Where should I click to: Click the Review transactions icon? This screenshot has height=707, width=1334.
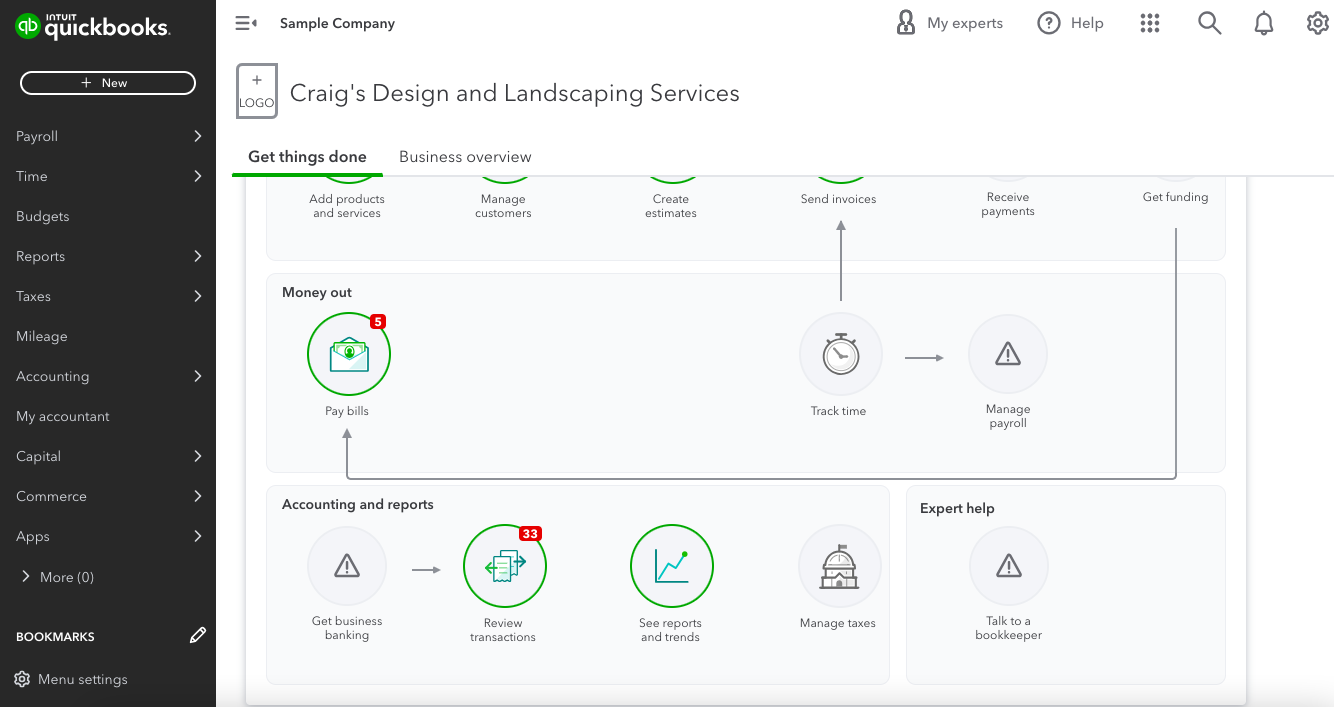point(505,566)
